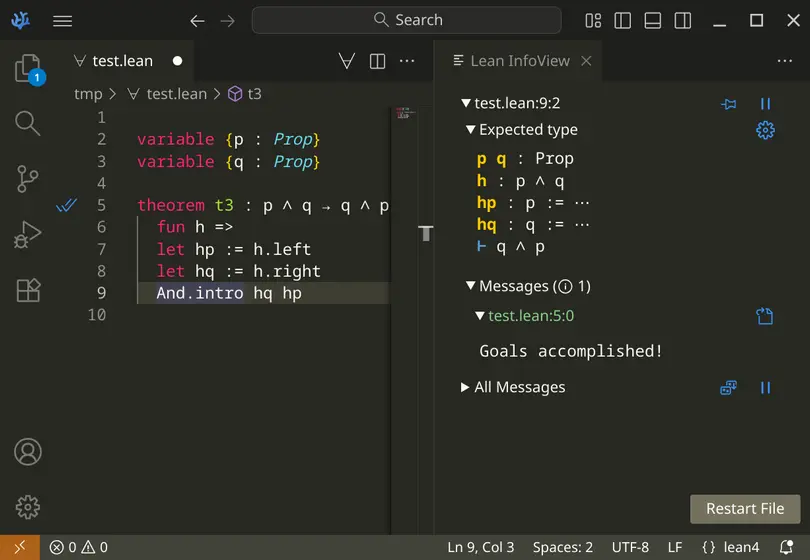Open the Lean 4 ∀ menu in editor toolbar
This screenshot has height=560, width=810.
coord(347,61)
